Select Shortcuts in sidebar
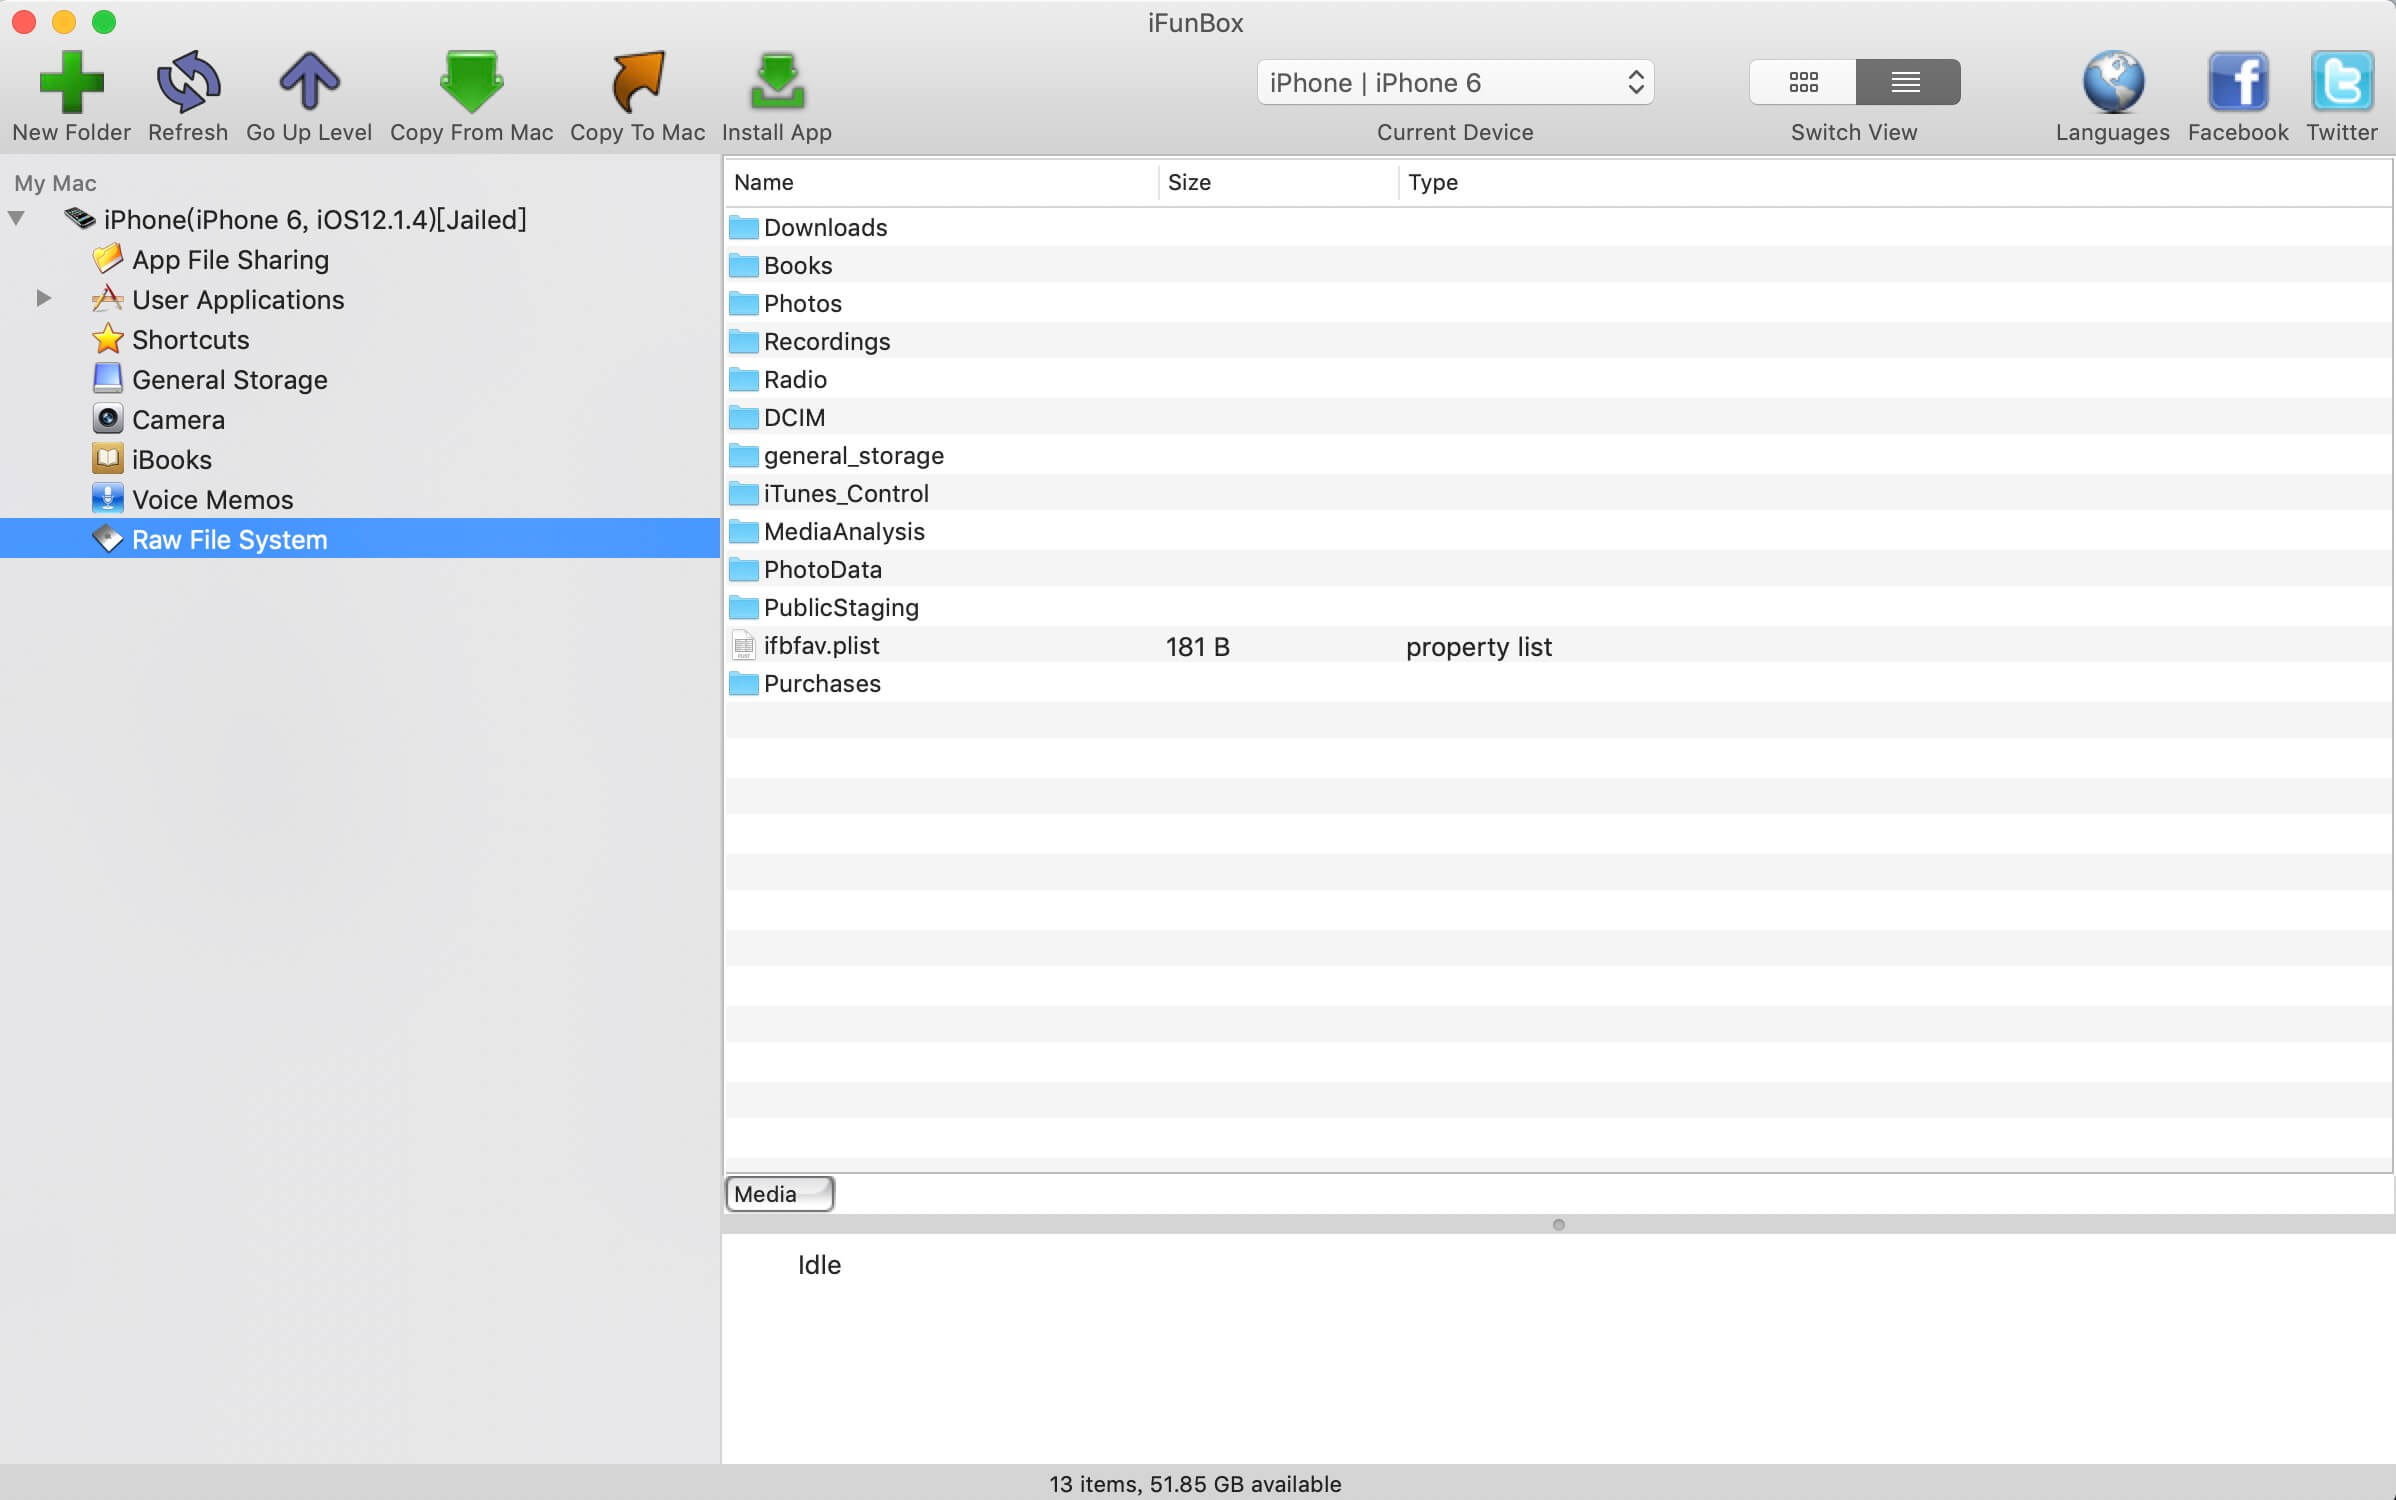The image size is (2396, 1500). pos(360,340)
